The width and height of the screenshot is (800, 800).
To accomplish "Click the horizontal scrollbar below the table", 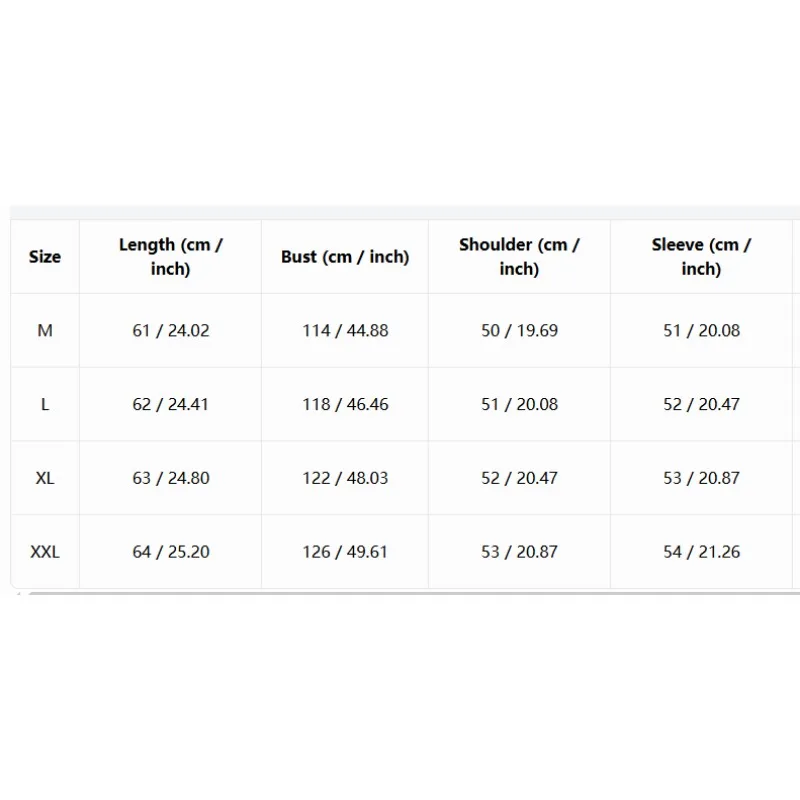I will tap(414, 593).
